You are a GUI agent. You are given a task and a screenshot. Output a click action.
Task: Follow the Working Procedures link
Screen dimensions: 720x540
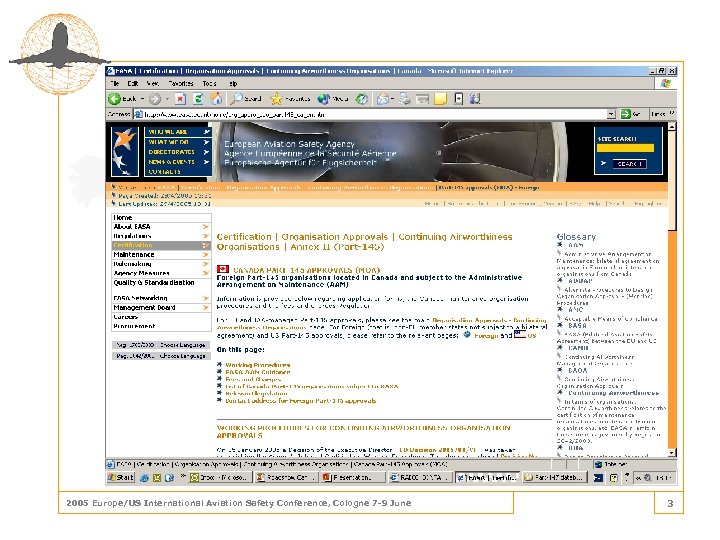pyautogui.click(x=258, y=365)
